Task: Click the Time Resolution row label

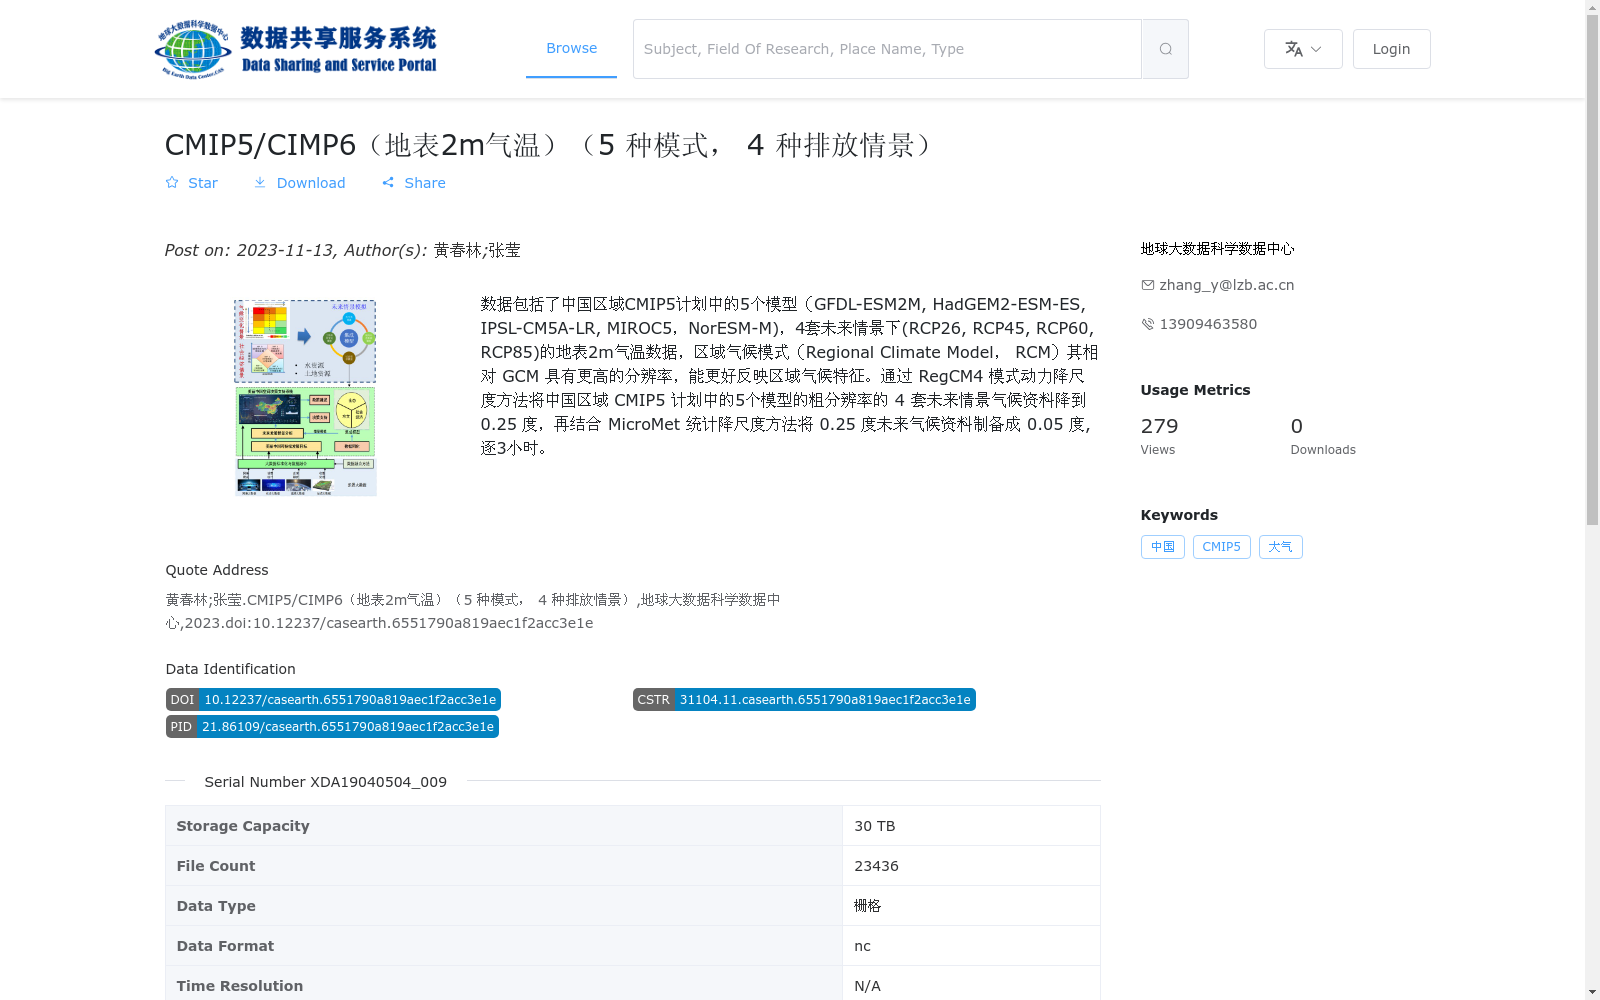Action: (240, 986)
